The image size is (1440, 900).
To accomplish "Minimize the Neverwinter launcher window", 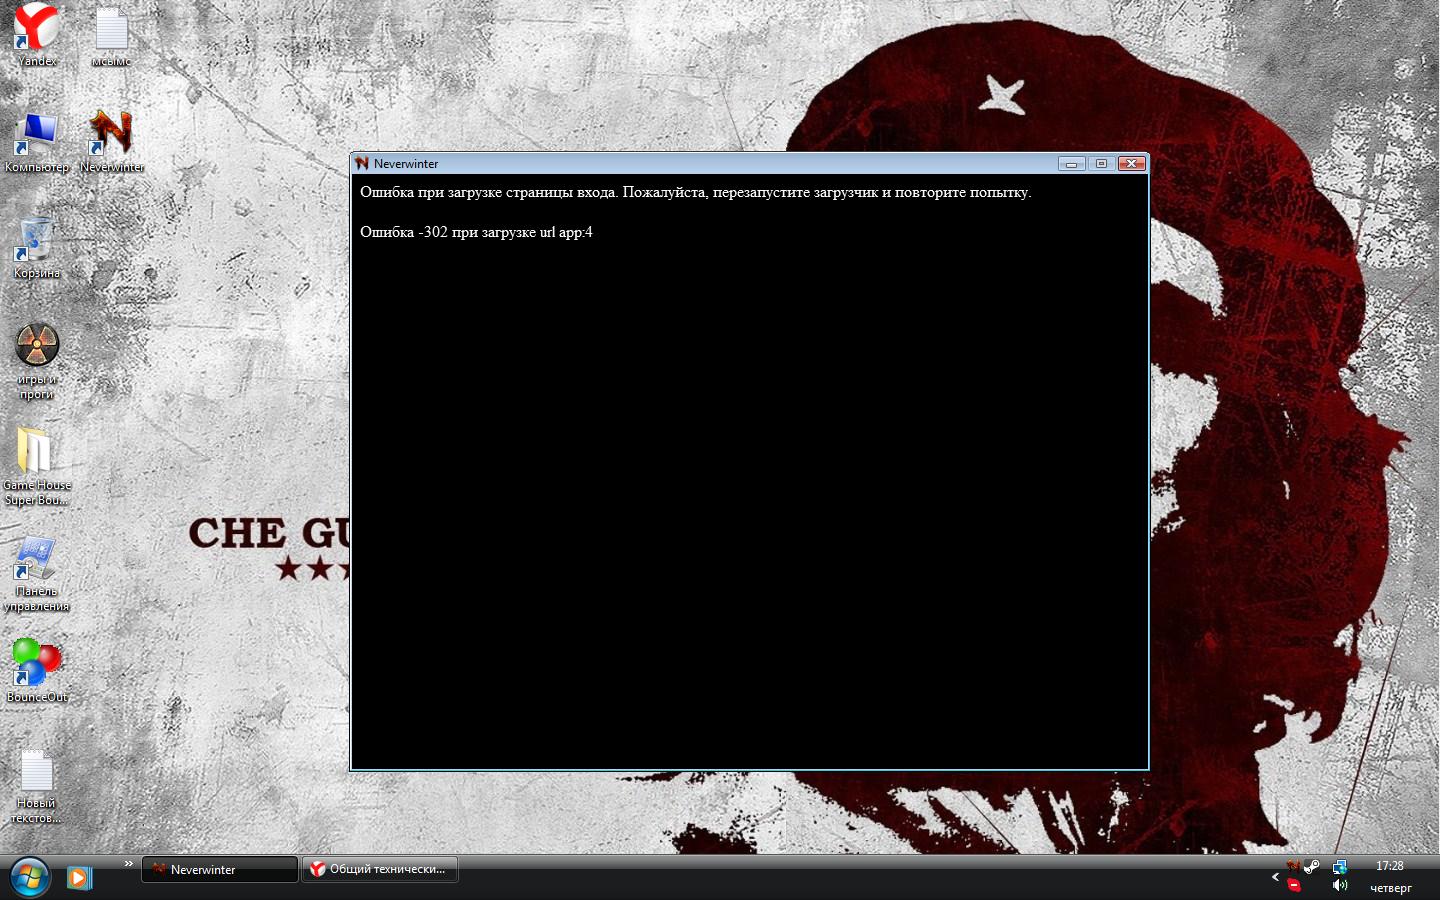I will pyautogui.click(x=1071, y=163).
